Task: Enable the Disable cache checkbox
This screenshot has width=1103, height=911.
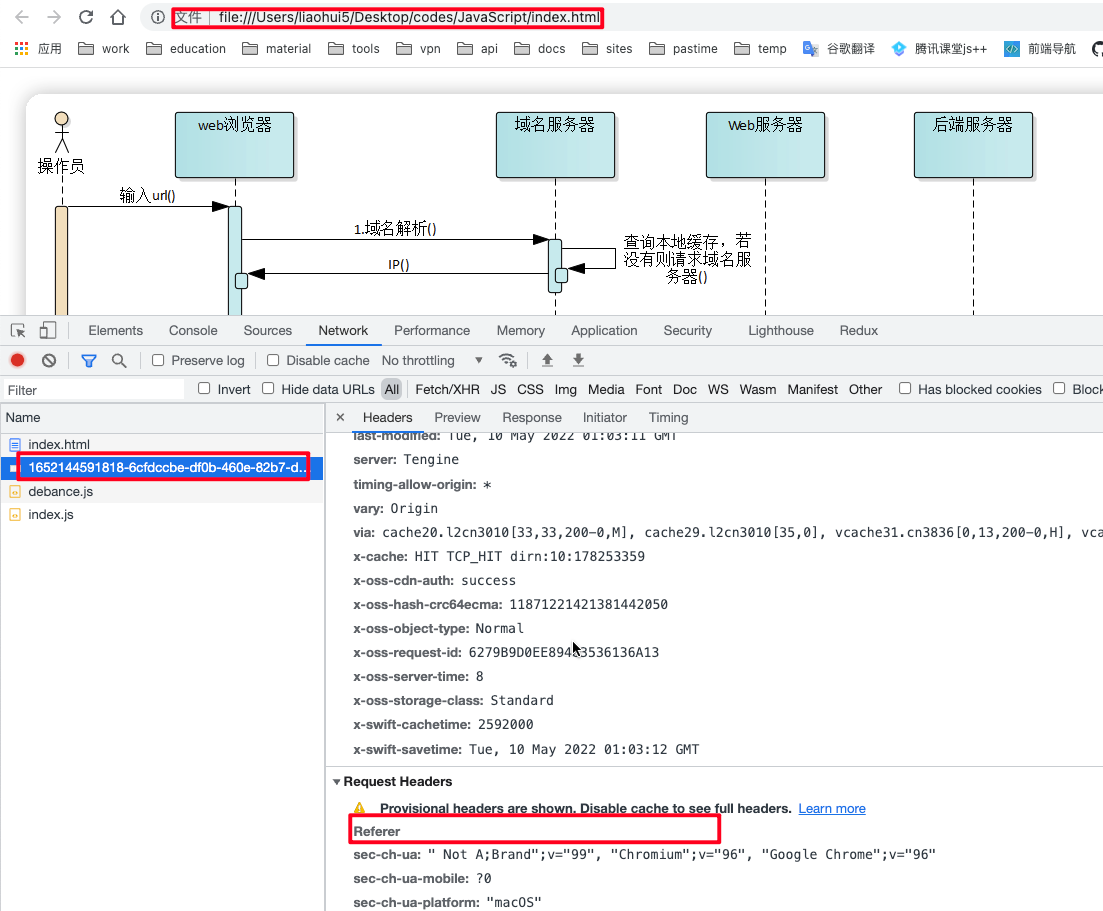Action: pos(273,360)
